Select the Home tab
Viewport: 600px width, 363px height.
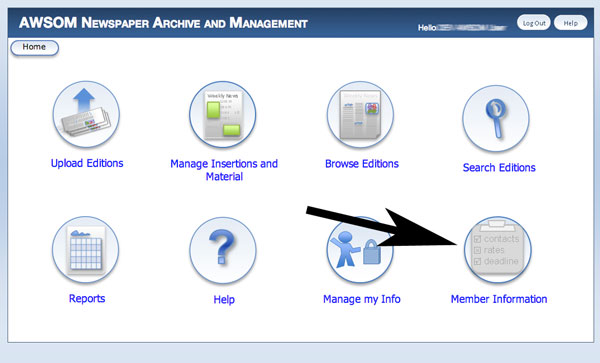pyautogui.click(x=34, y=48)
